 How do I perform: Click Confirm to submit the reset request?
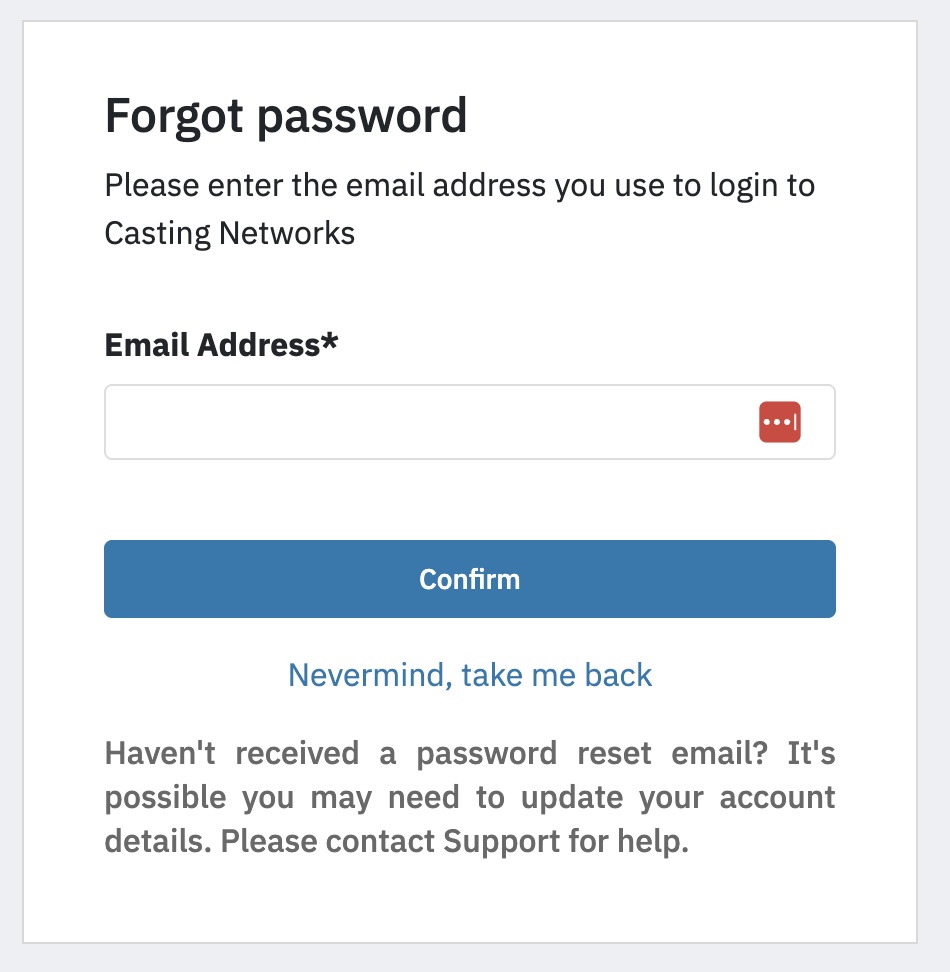coord(469,578)
